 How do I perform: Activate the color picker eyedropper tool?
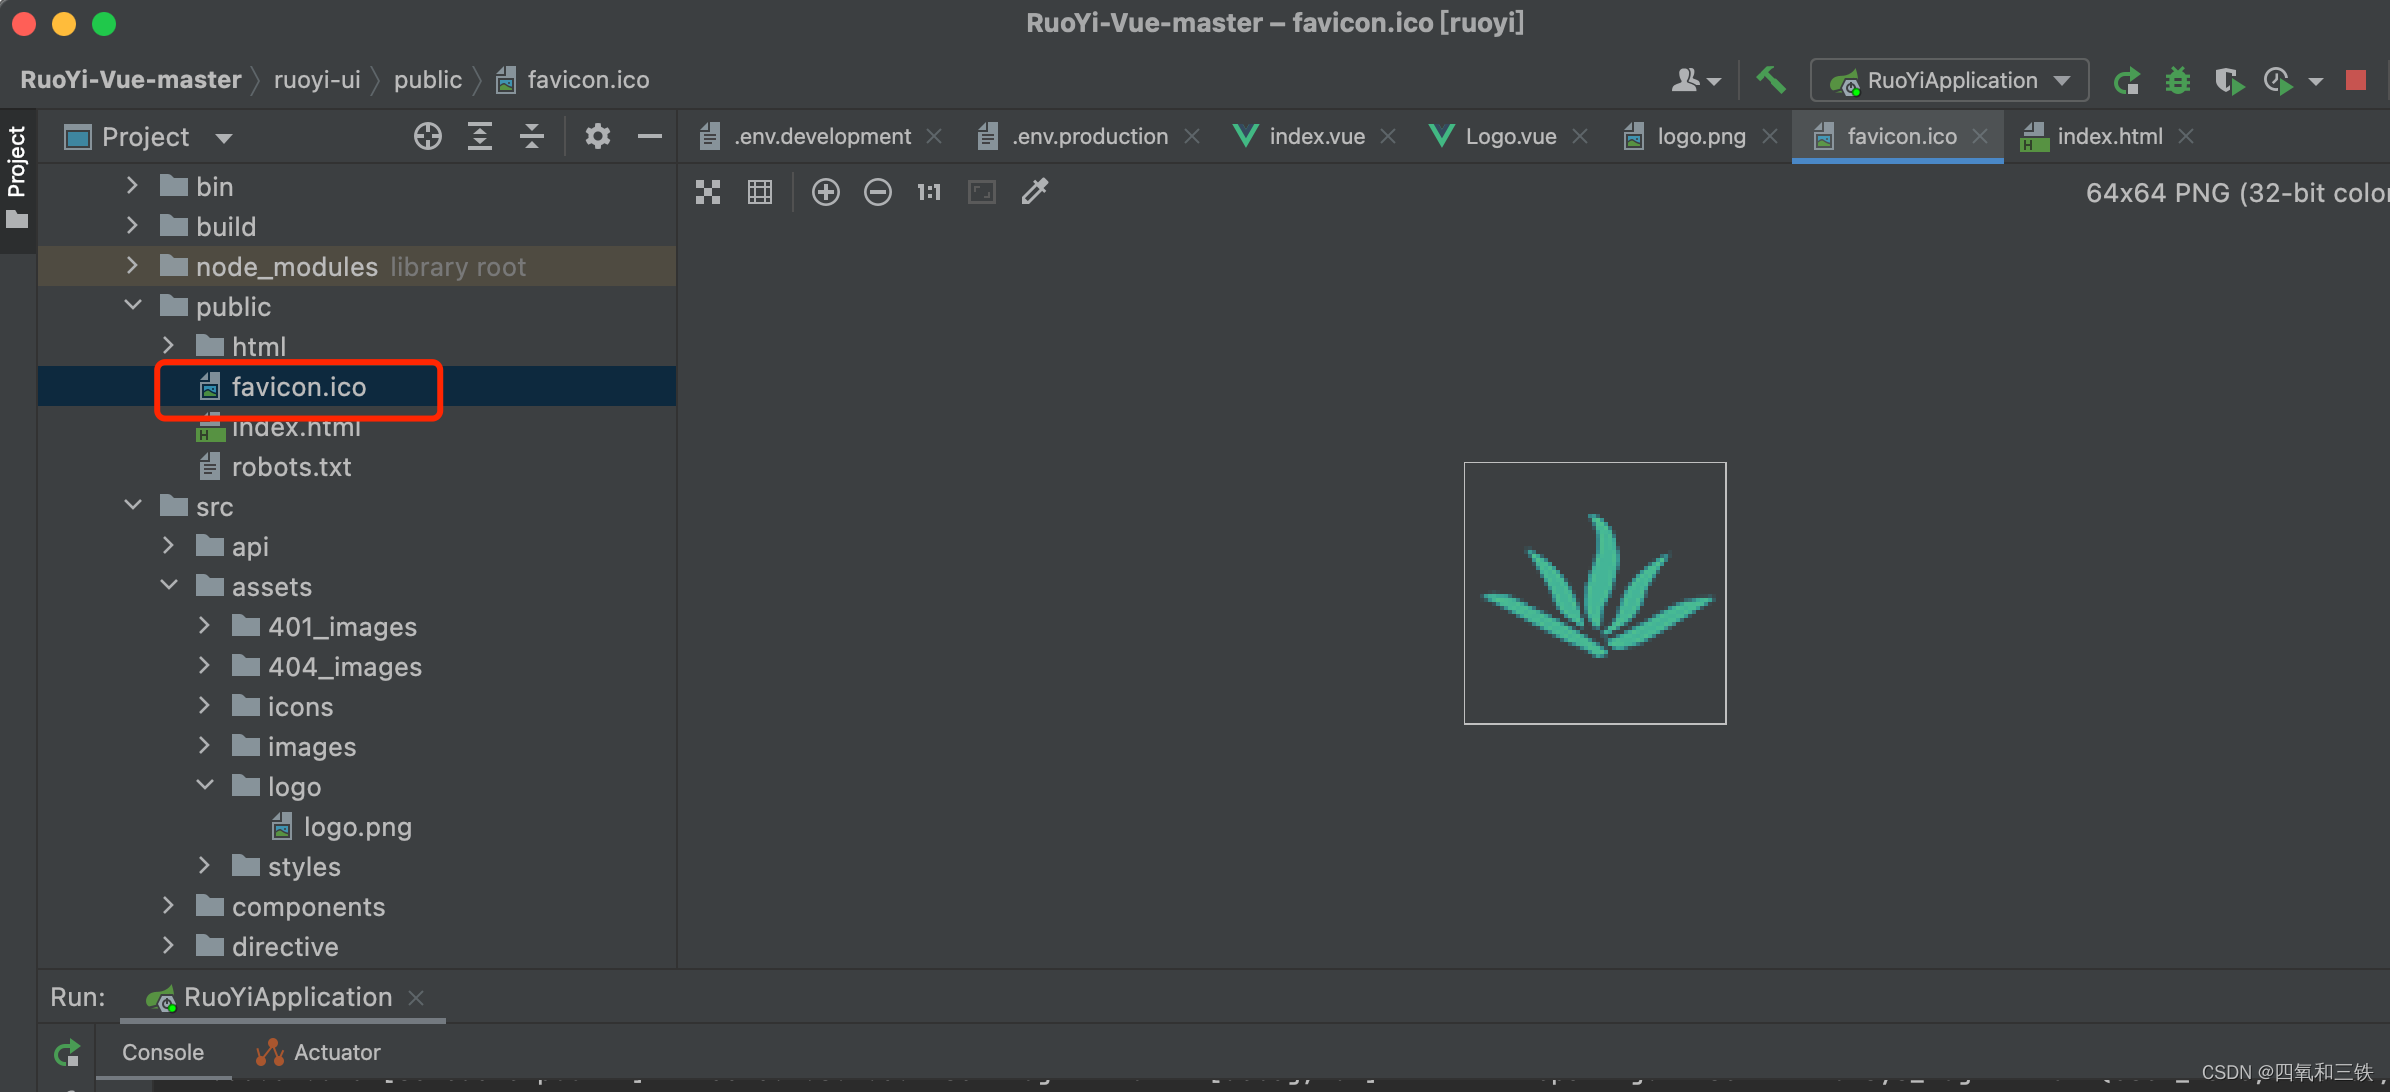[1035, 191]
